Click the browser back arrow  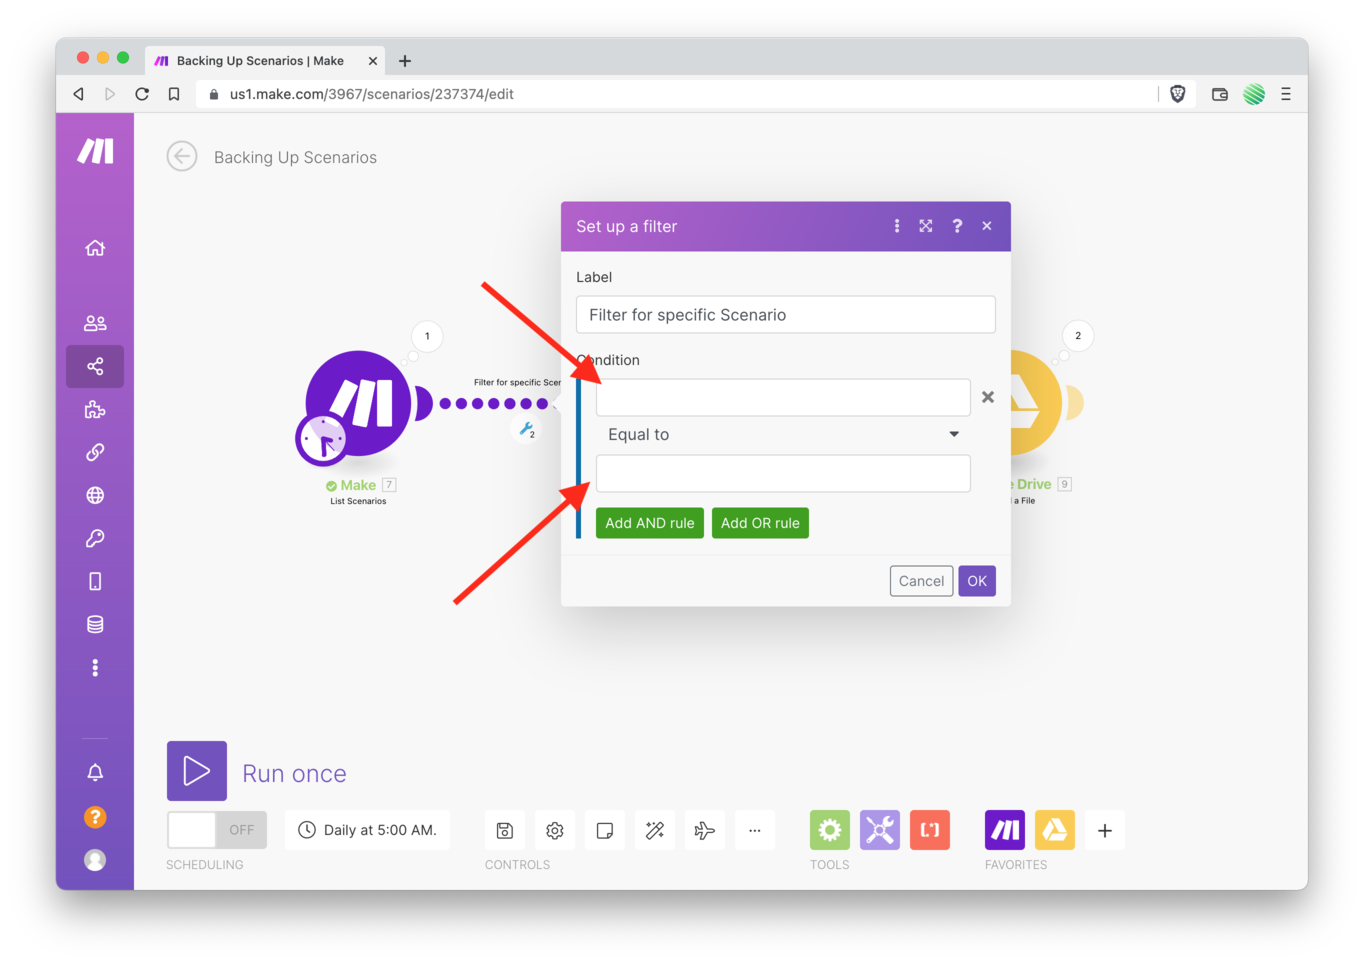78,94
